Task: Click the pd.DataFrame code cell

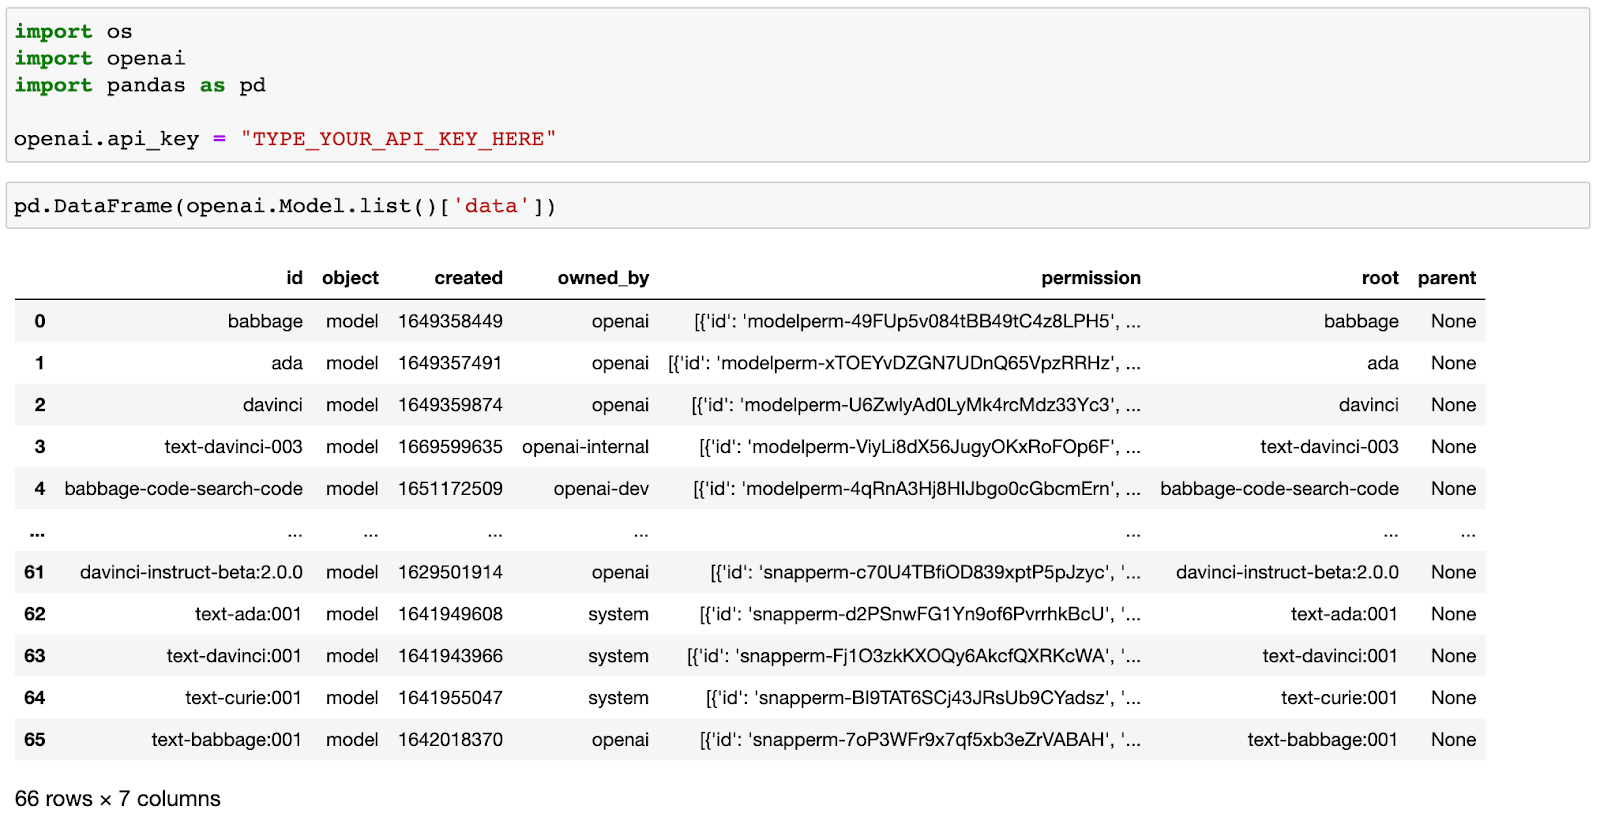Action: 797,206
